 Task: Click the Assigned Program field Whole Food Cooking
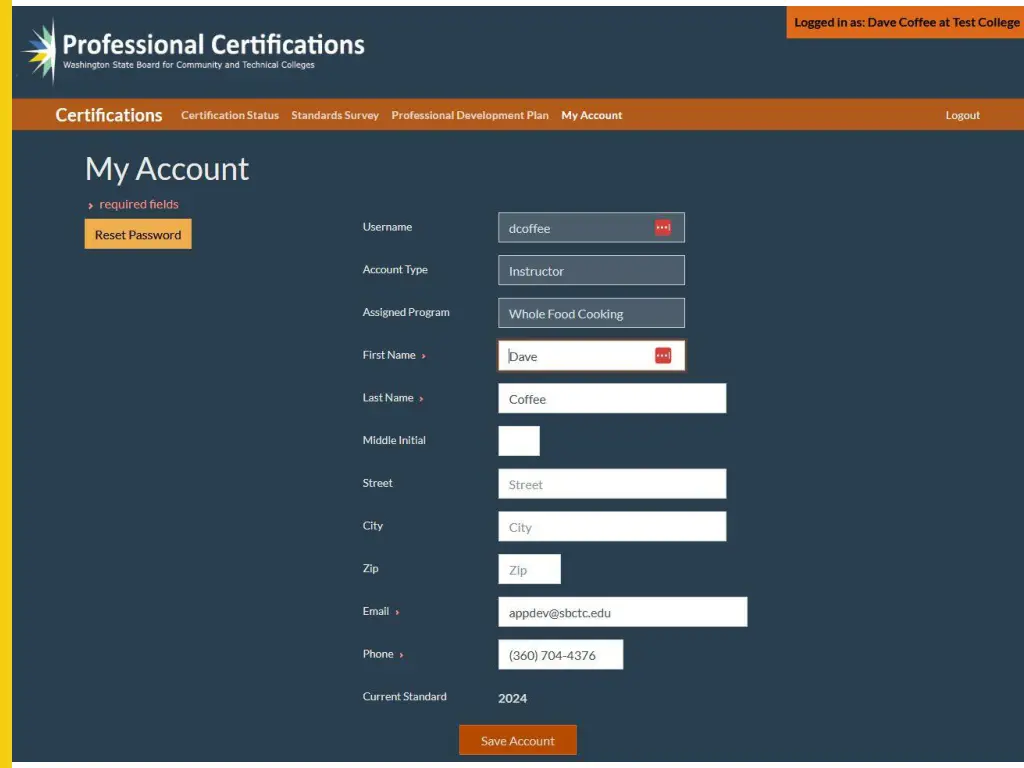[x=591, y=313]
